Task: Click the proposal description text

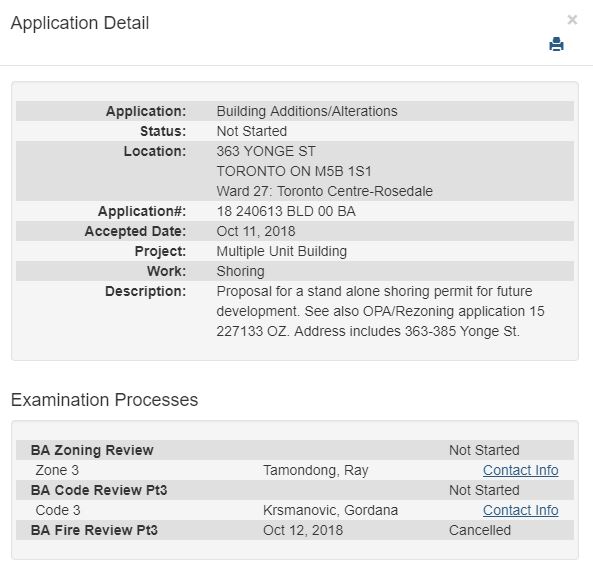Action: tap(380, 311)
